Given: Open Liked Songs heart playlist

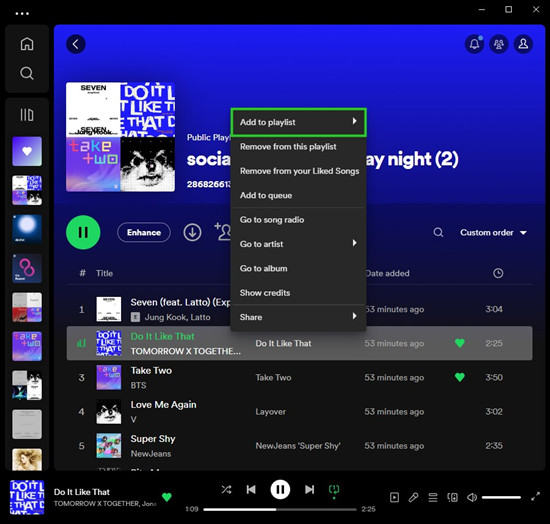Looking at the screenshot, I should (27, 152).
